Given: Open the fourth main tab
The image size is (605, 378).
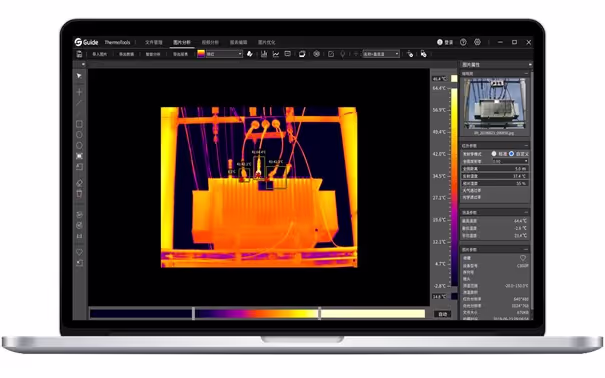Looking at the screenshot, I should click(238, 42).
